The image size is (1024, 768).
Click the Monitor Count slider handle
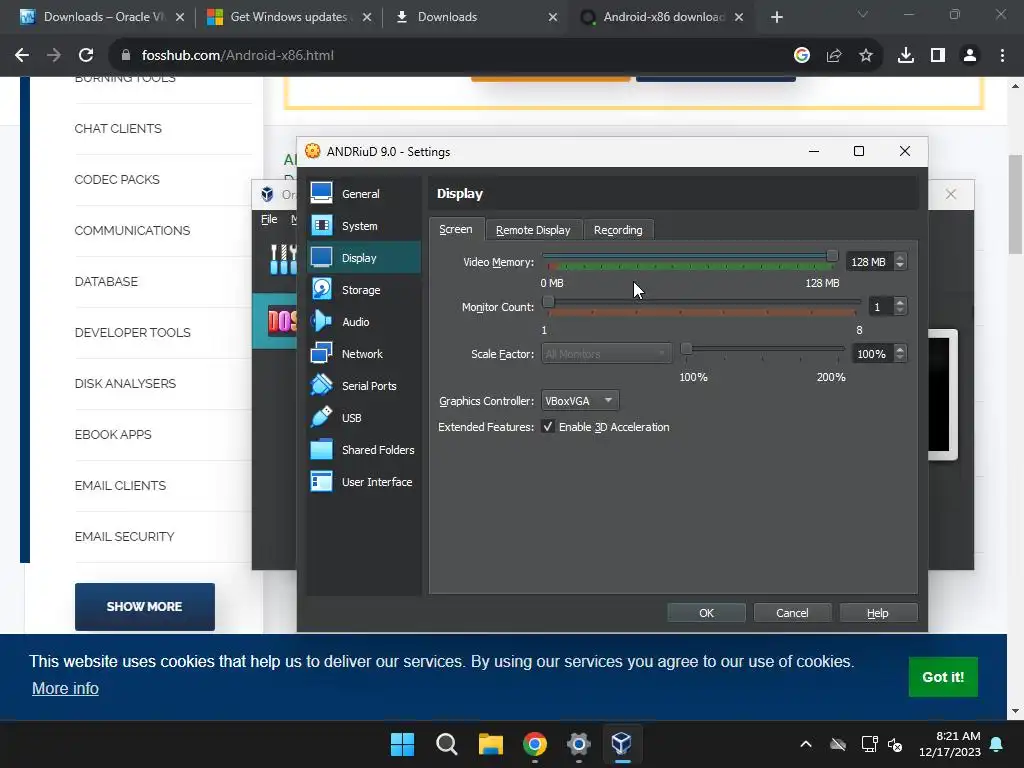549,301
